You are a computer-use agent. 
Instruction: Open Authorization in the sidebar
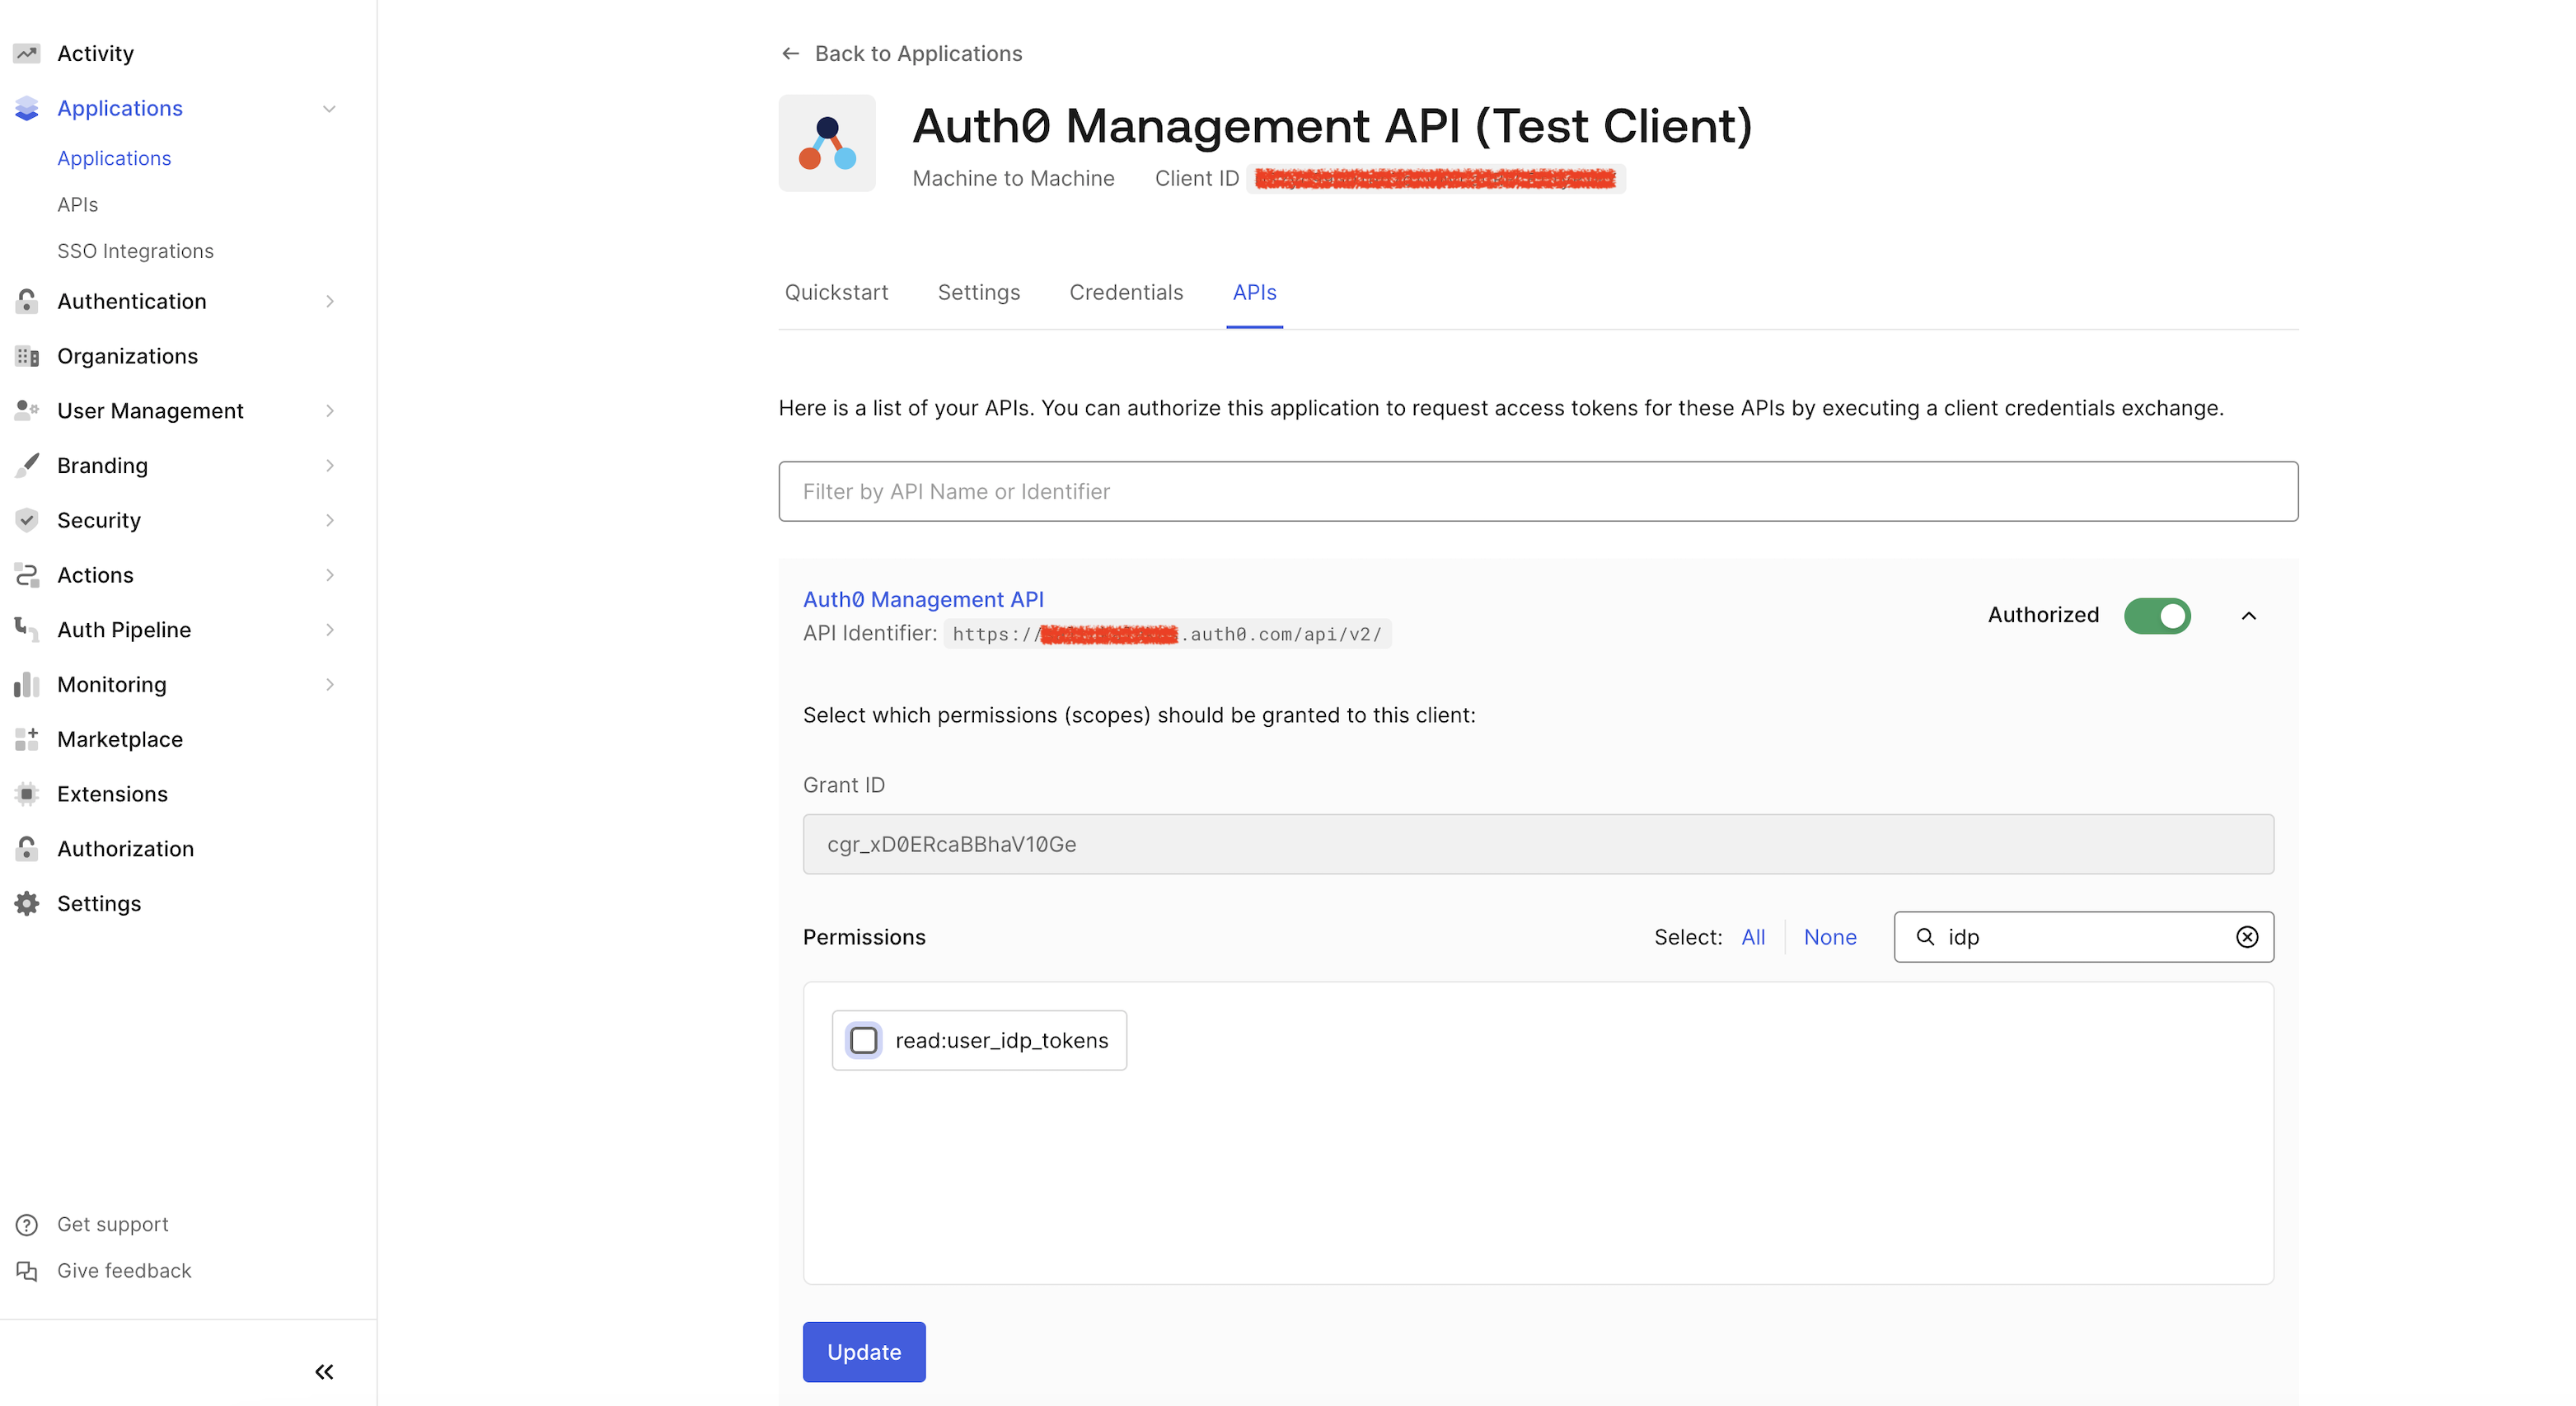click(125, 848)
